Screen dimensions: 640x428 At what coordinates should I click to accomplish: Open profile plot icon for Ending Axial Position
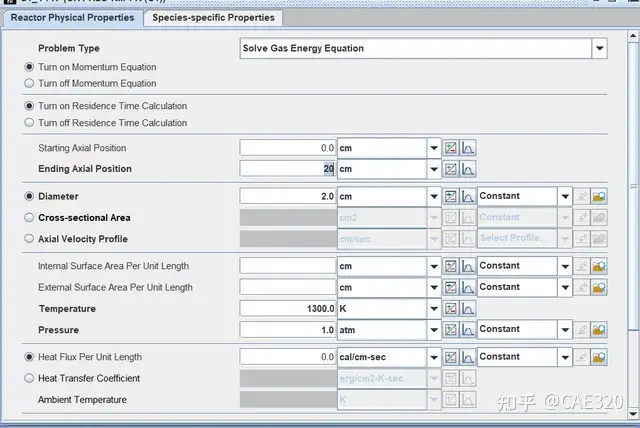[x=468, y=169]
